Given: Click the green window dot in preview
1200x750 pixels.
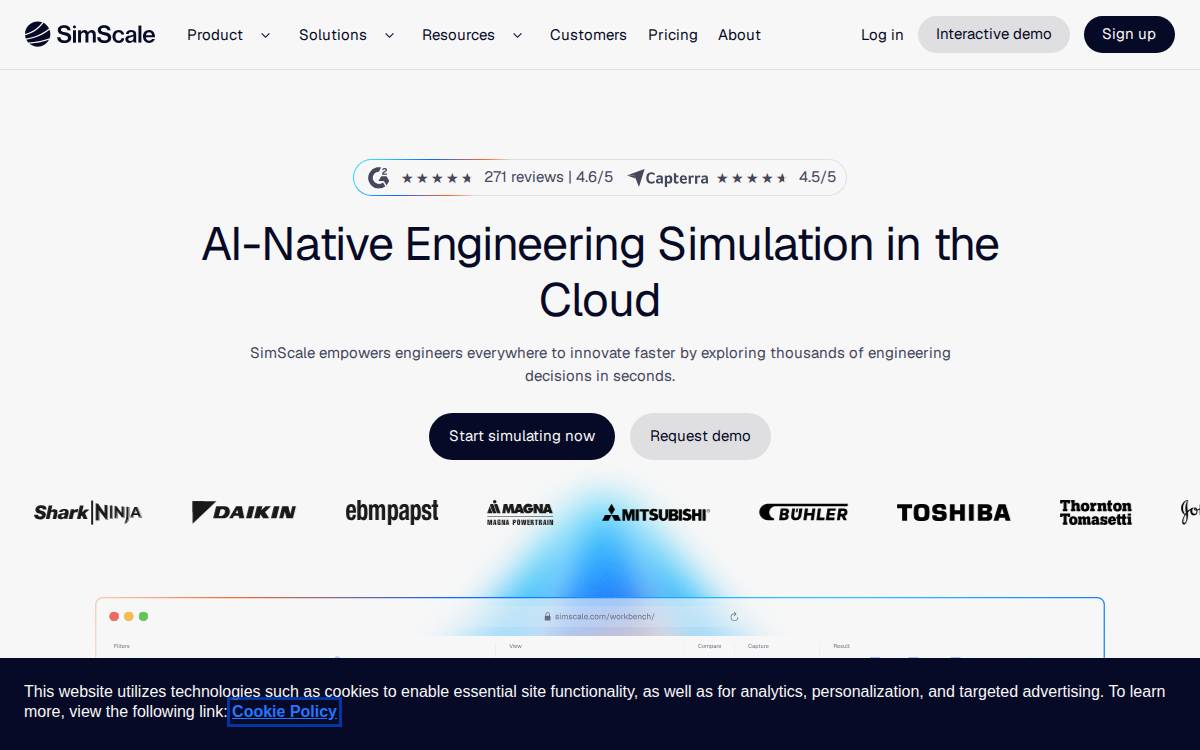Looking at the screenshot, I should click(x=143, y=616).
